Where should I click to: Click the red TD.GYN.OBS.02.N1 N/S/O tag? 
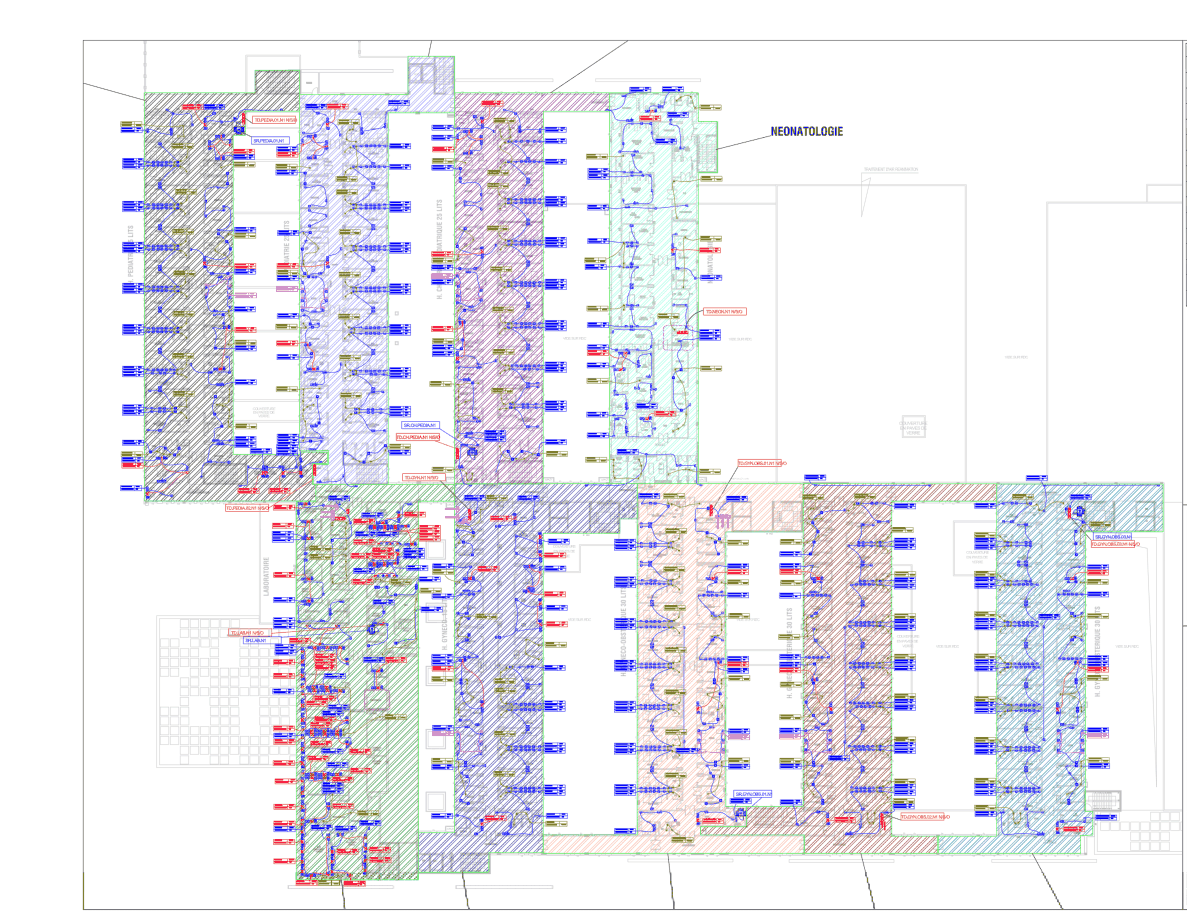click(x=925, y=817)
